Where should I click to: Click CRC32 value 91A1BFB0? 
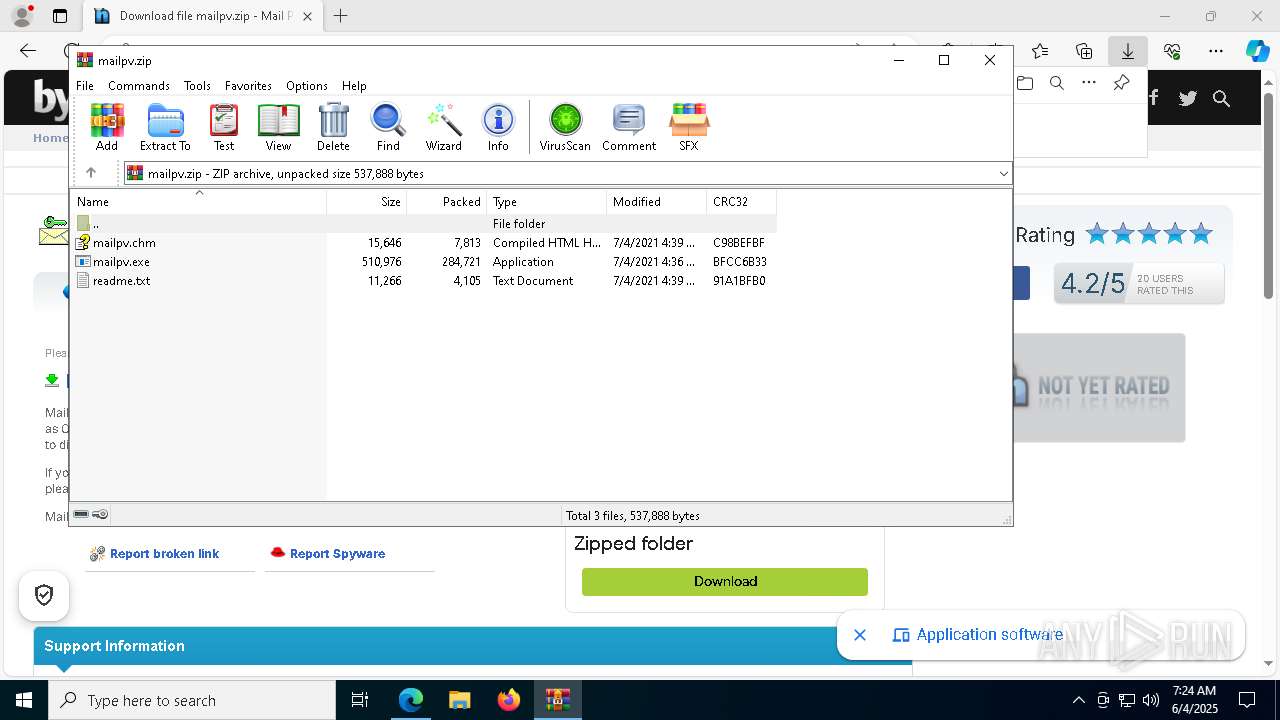(739, 281)
